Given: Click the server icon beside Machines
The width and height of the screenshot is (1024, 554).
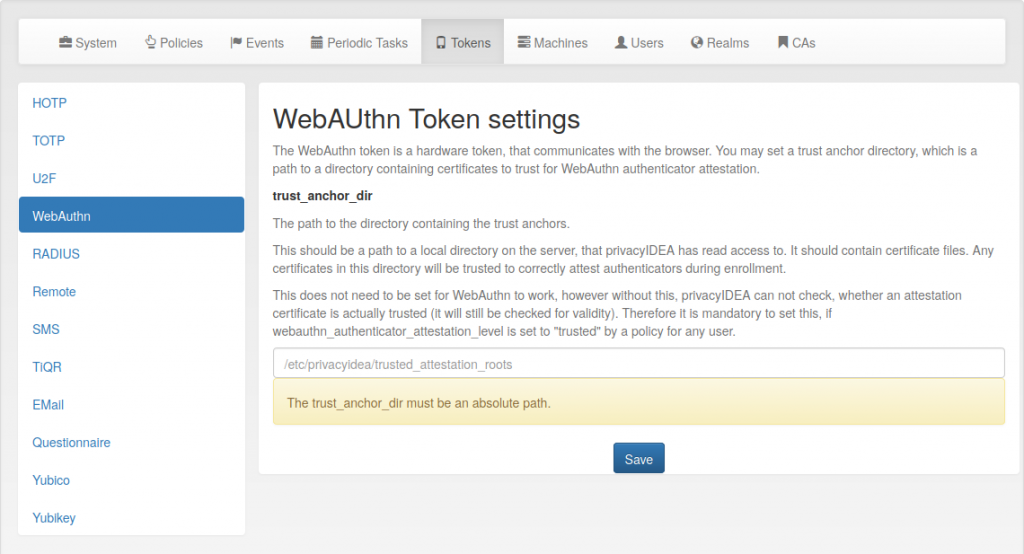Looking at the screenshot, I should (524, 42).
